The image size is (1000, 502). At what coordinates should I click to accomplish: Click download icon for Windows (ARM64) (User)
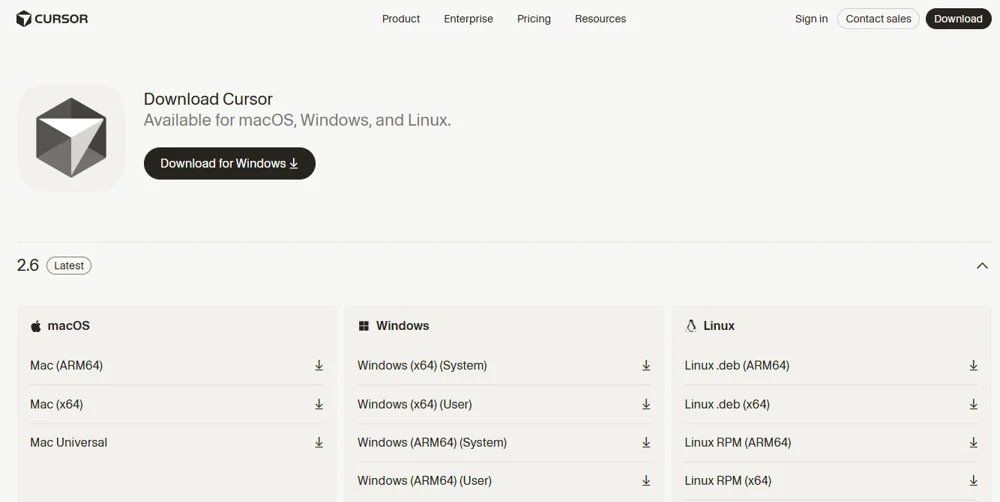click(x=646, y=481)
